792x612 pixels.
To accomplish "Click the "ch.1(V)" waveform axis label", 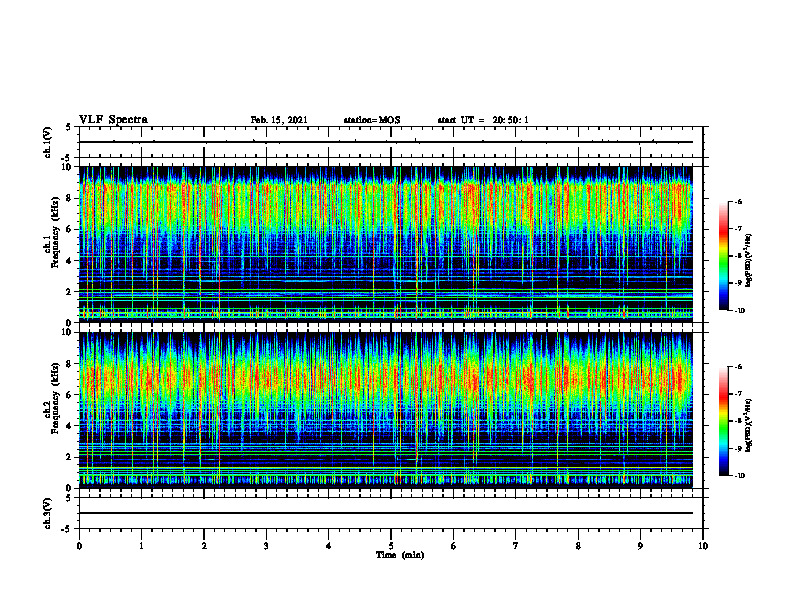I will (x=47, y=142).
